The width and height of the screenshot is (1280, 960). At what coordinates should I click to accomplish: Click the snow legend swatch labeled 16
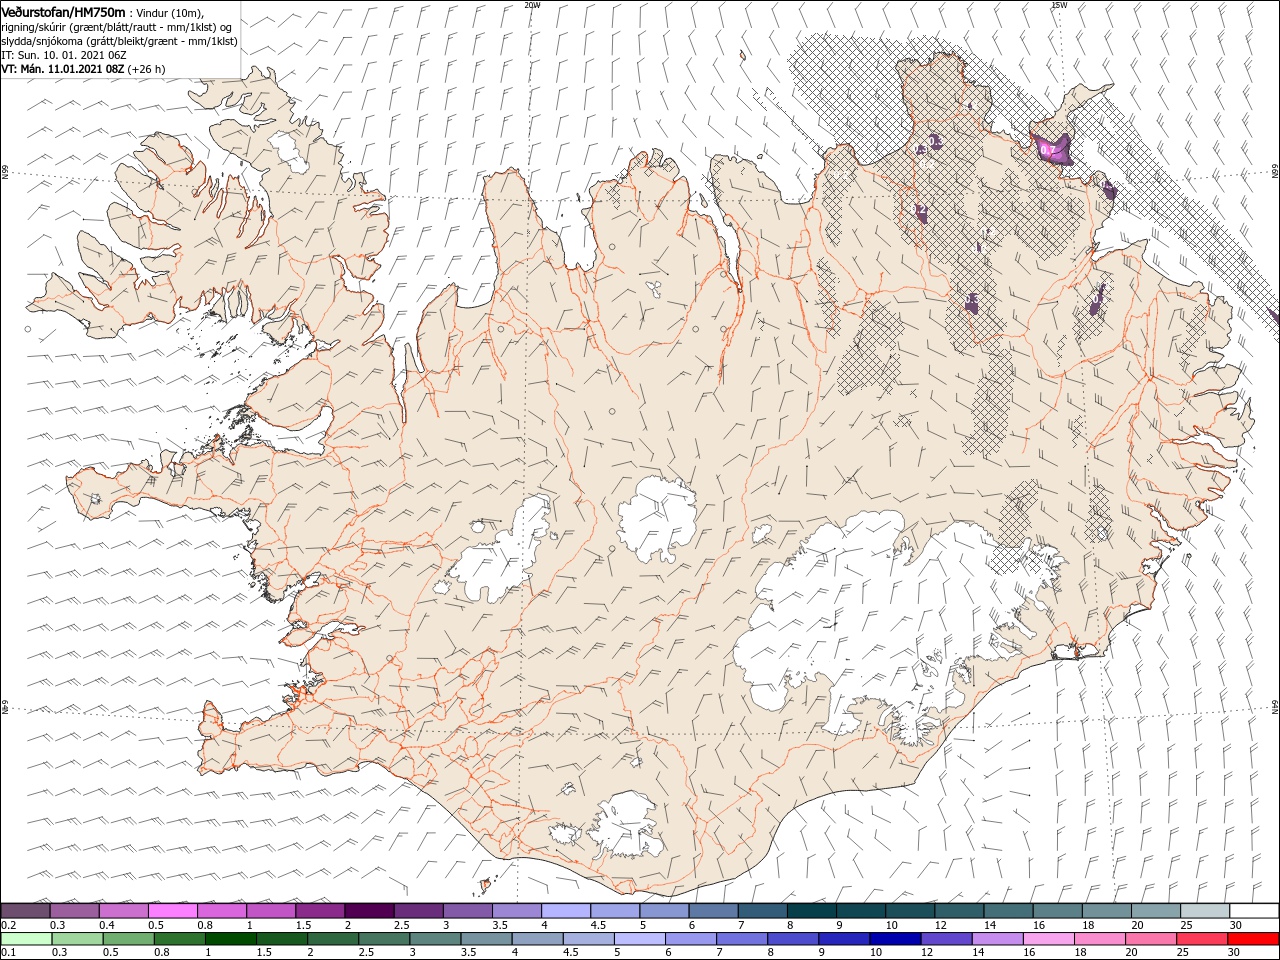pyautogui.click(x=1057, y=911)
